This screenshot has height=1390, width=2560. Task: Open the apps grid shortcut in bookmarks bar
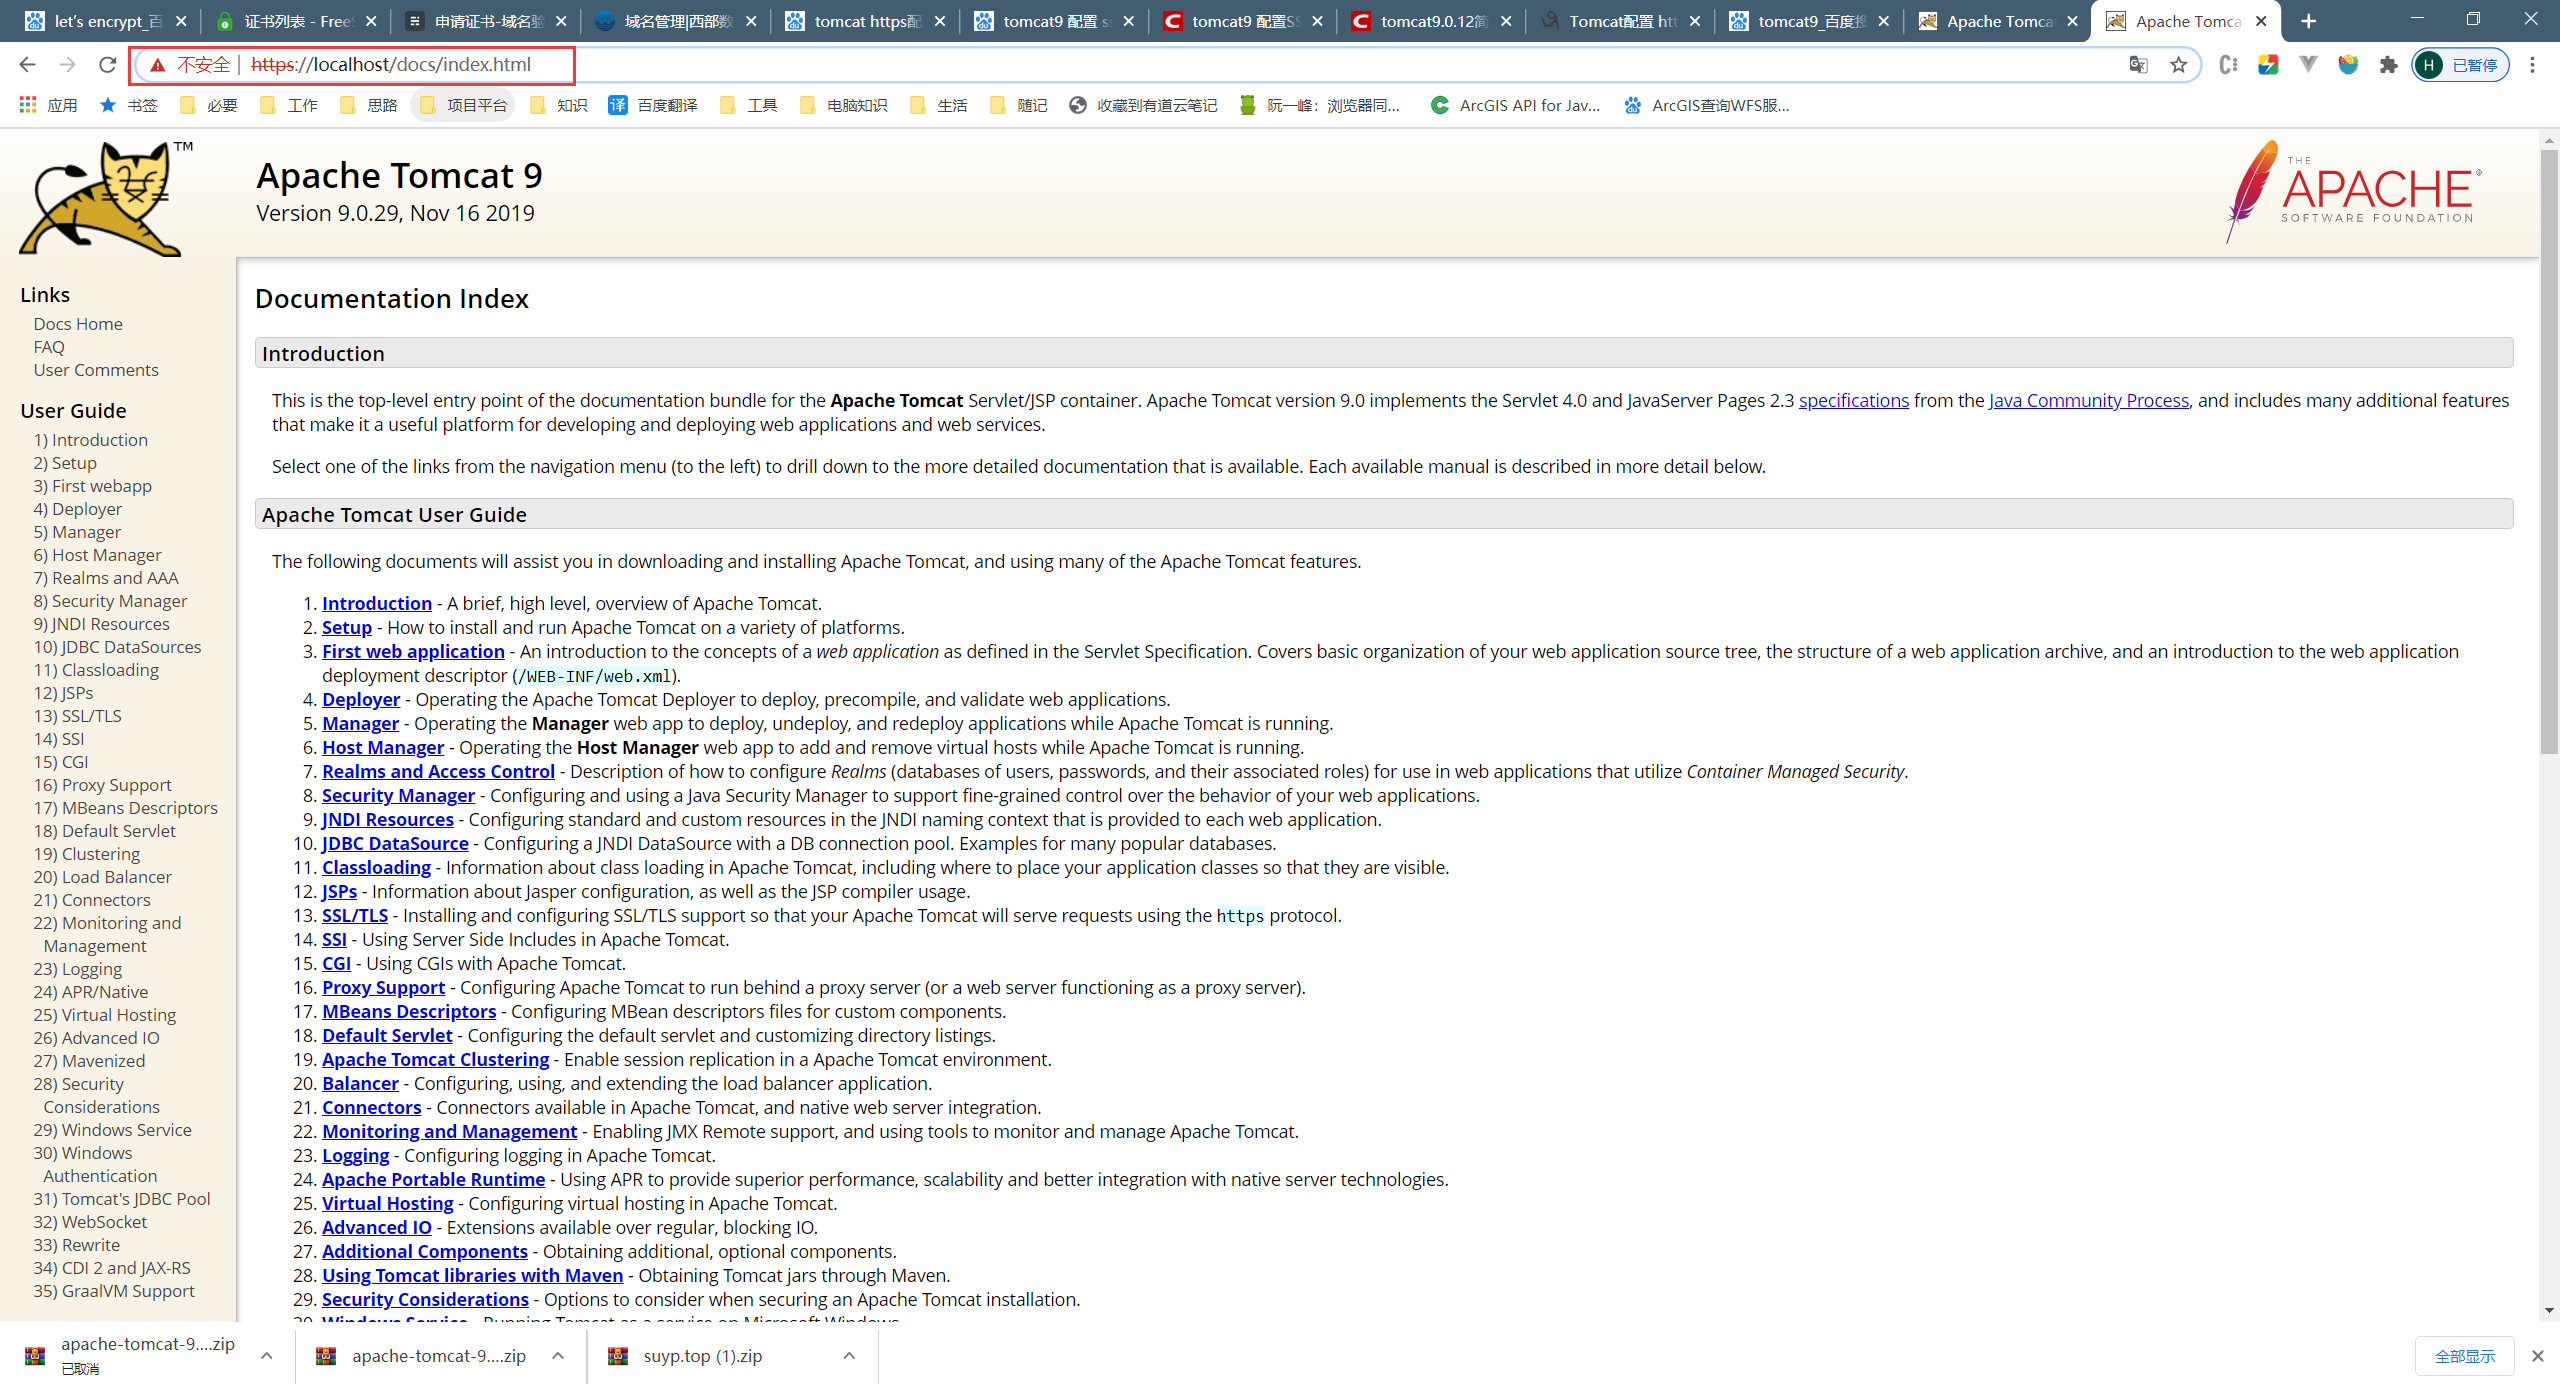(28, 105)
